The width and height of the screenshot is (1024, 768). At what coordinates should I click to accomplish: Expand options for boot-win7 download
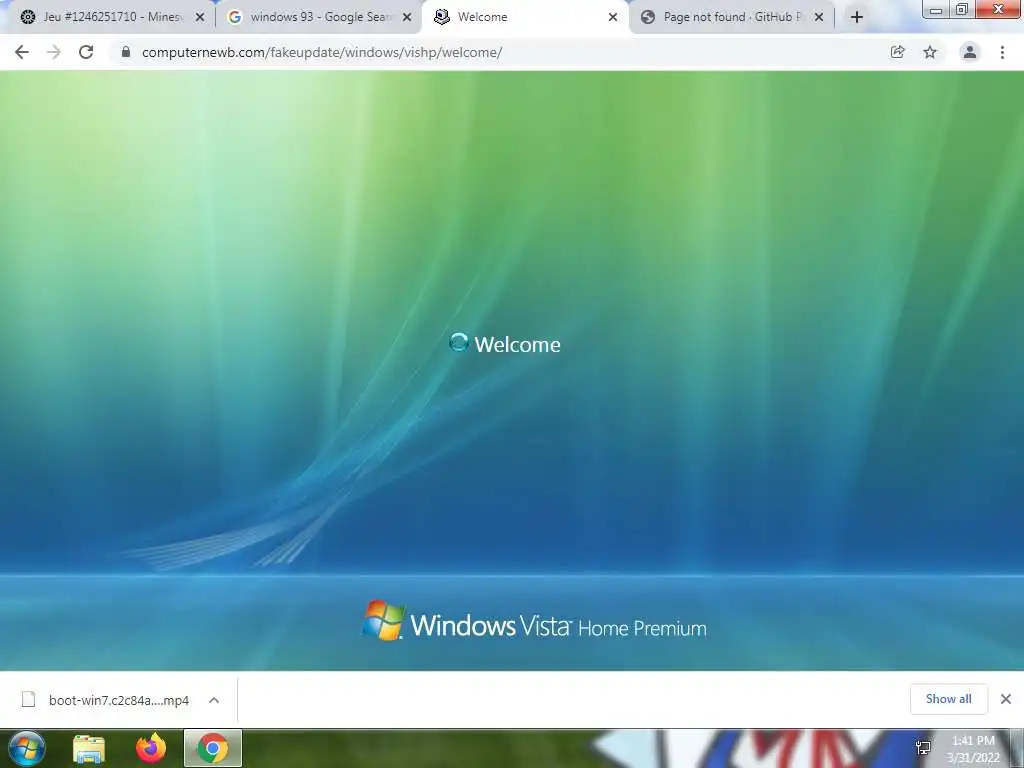(214, 700)
